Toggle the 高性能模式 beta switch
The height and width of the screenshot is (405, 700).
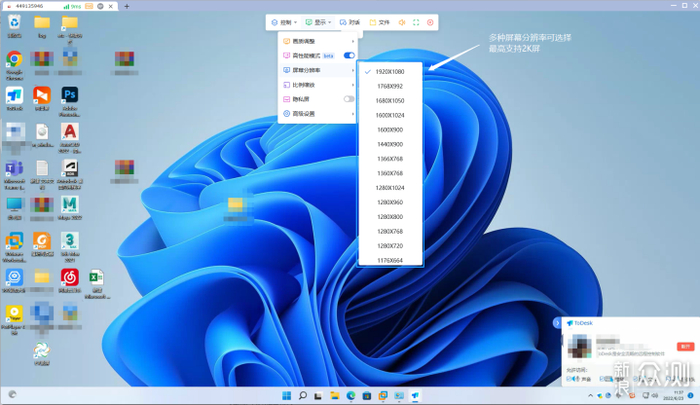(349, 56)
